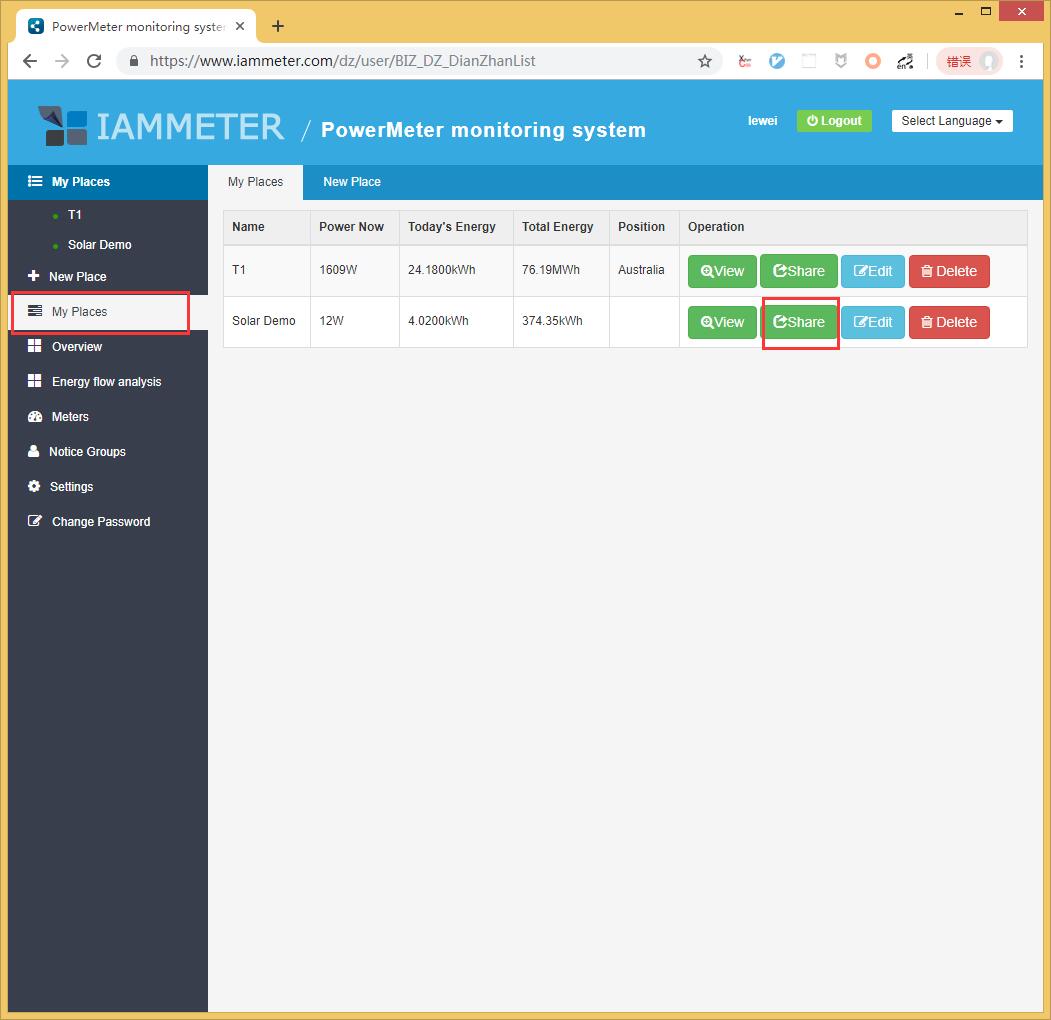The height and width of the screenshot is (1020, 1051).
Task: Edit the T1 place
Action: [x=872, y=271]
